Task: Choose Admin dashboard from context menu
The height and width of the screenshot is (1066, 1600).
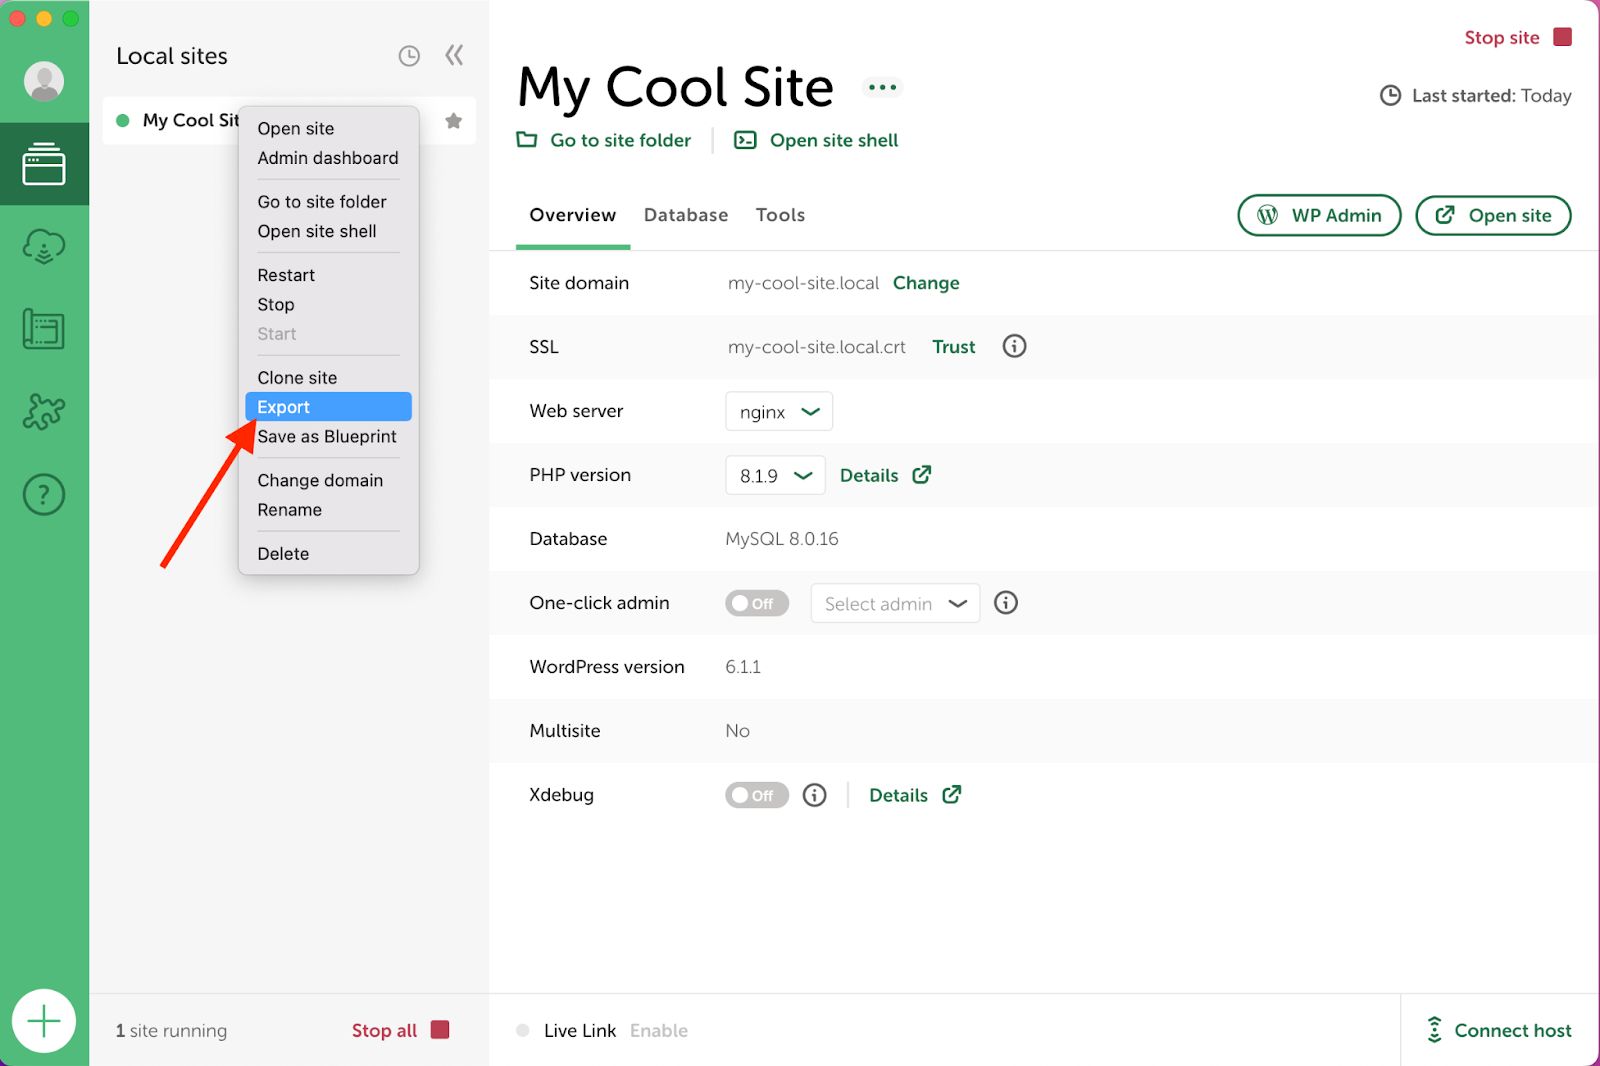Action: coord(328,158)
